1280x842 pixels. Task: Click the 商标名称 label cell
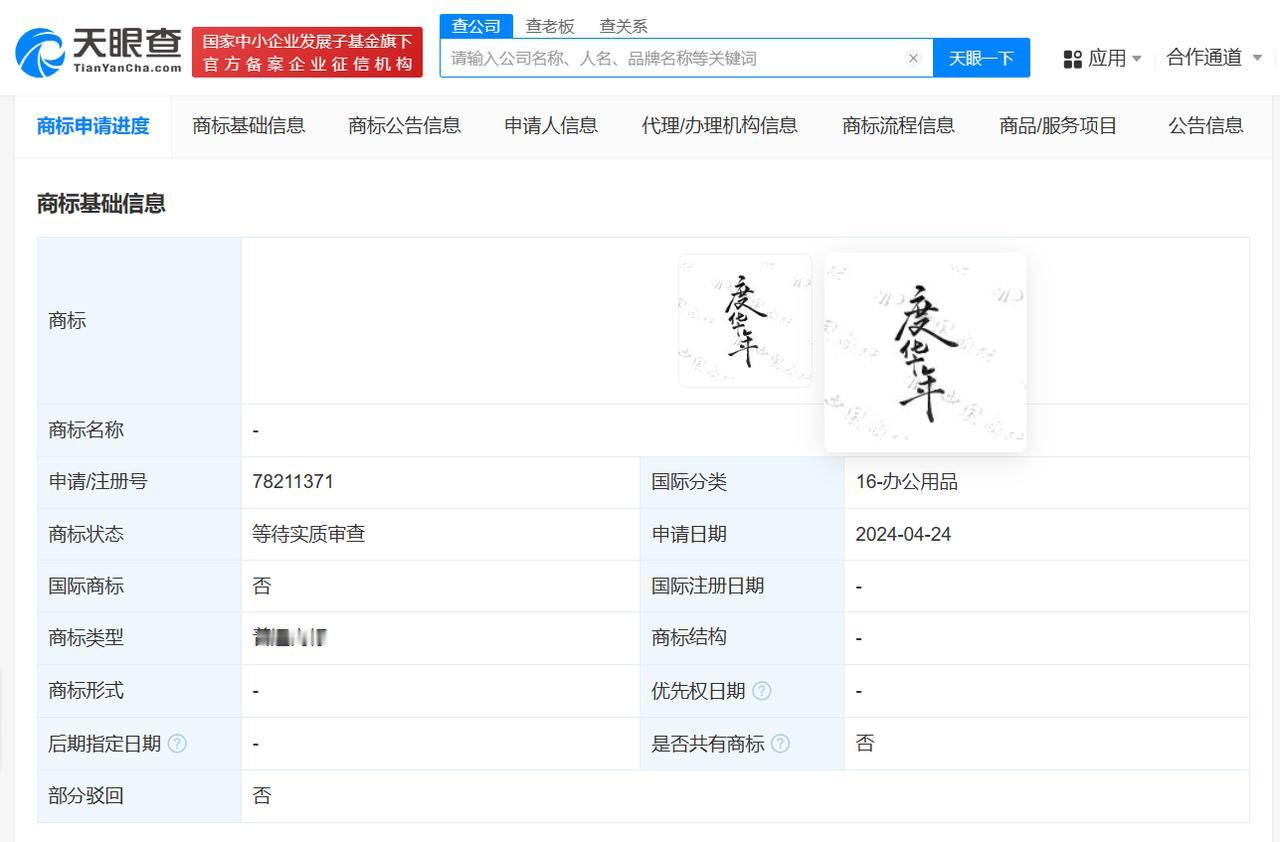(139, 430)
